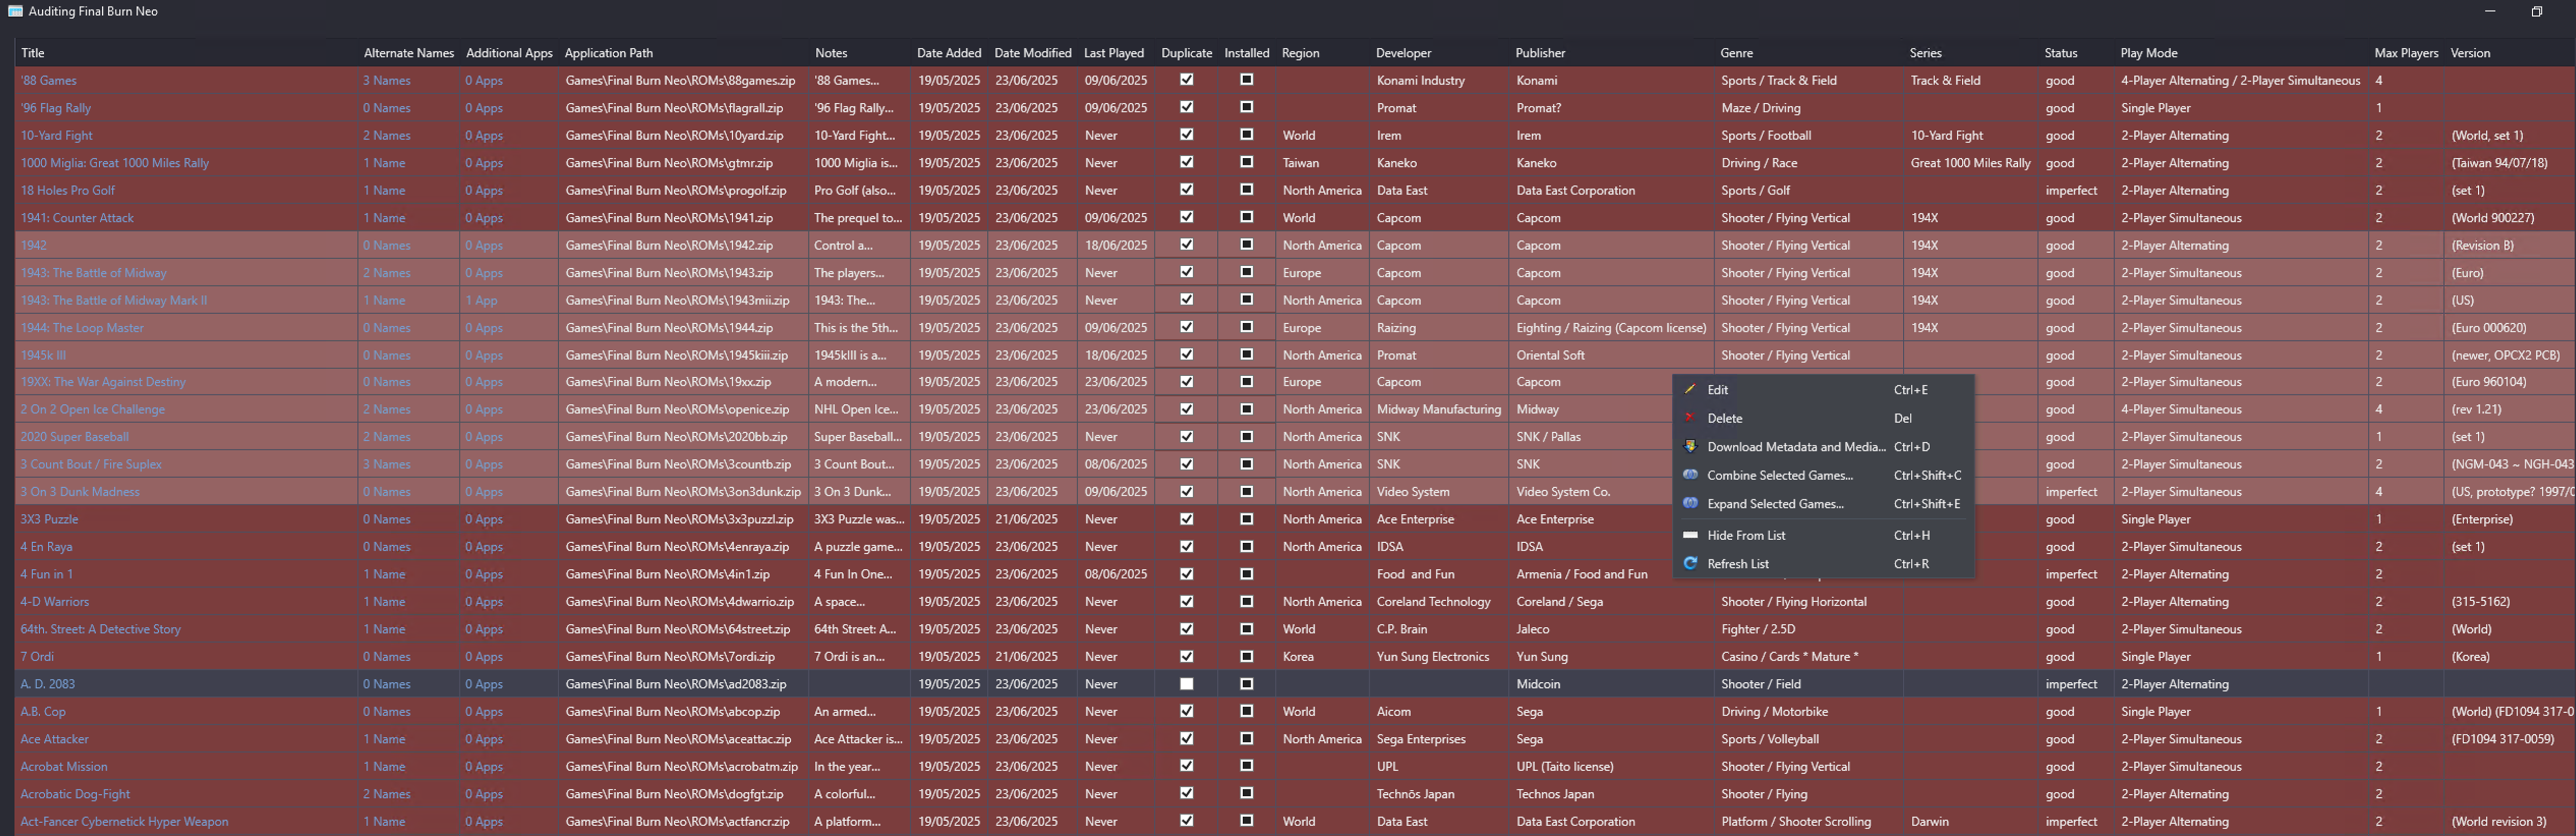Click the Combine Selected Games icon

(1690, 475)
